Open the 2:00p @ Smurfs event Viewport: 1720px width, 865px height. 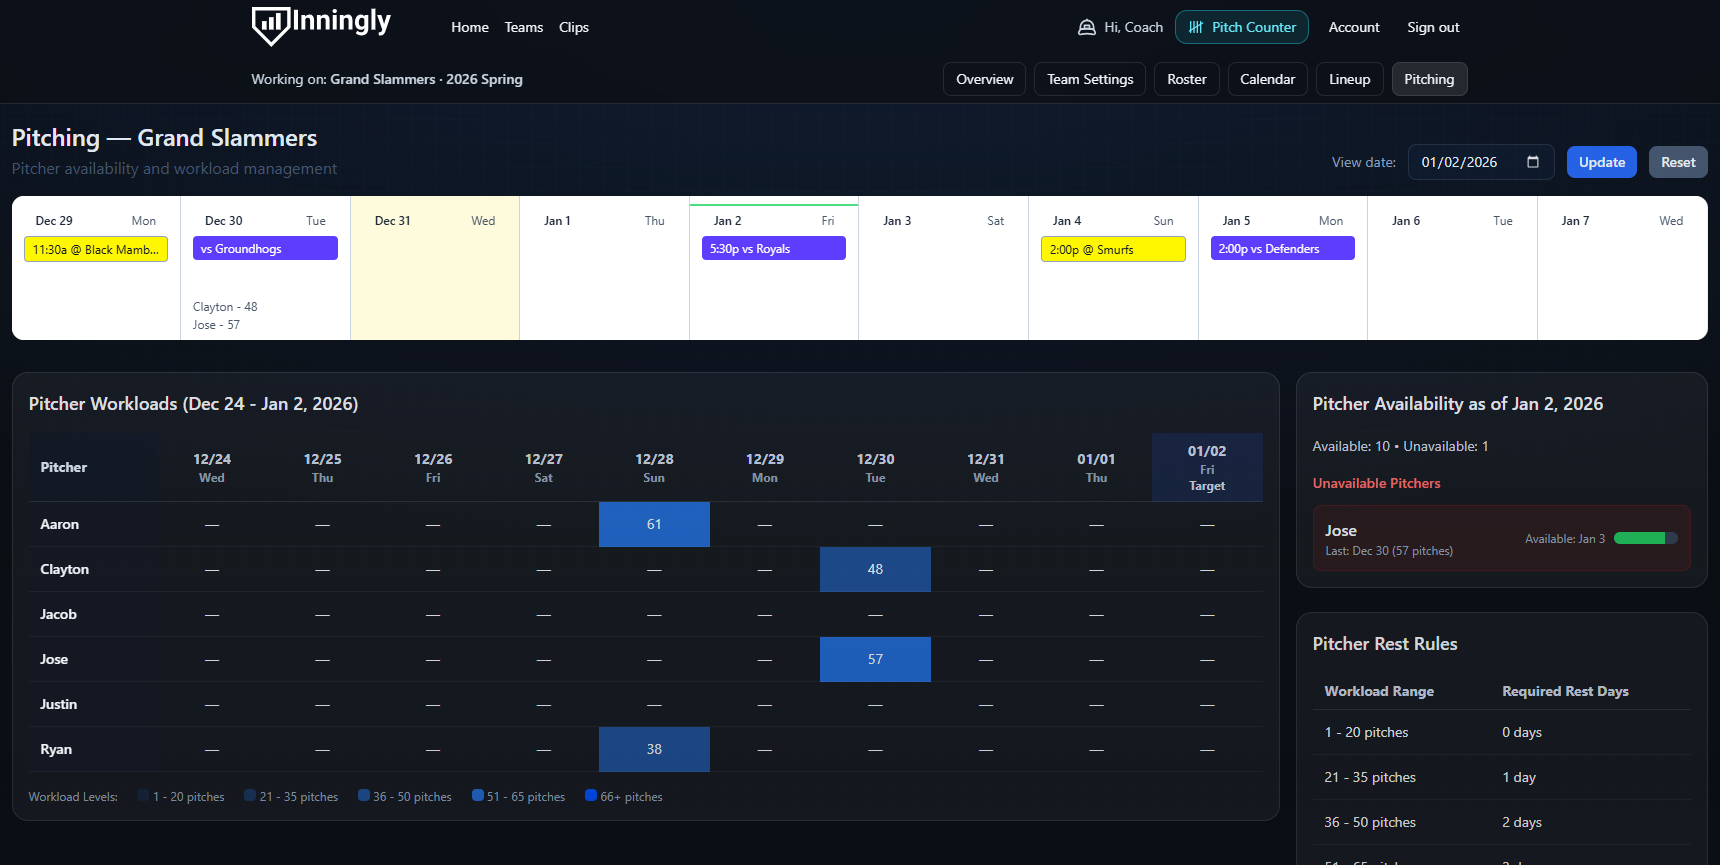1112,249
